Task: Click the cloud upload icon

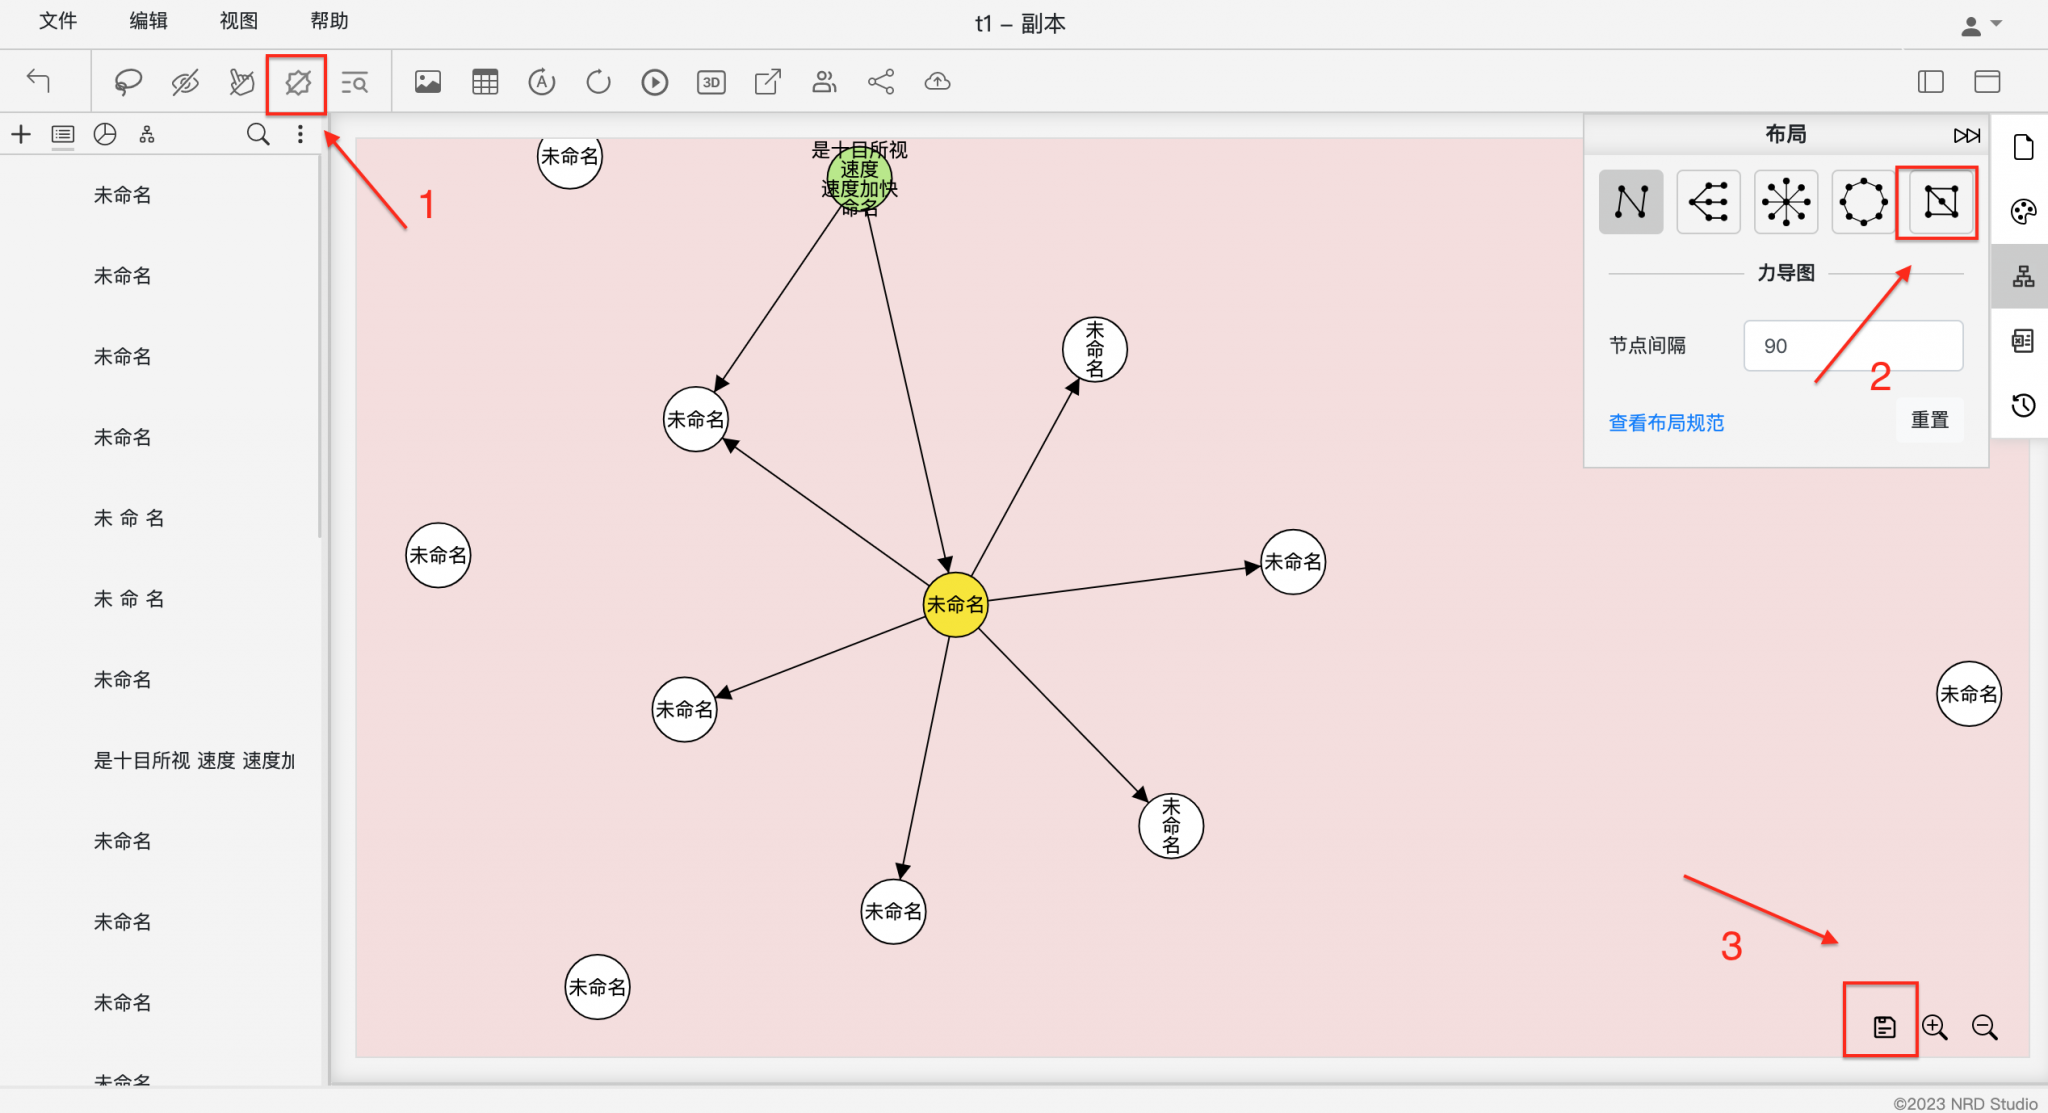Action: [x=937, y=82]
